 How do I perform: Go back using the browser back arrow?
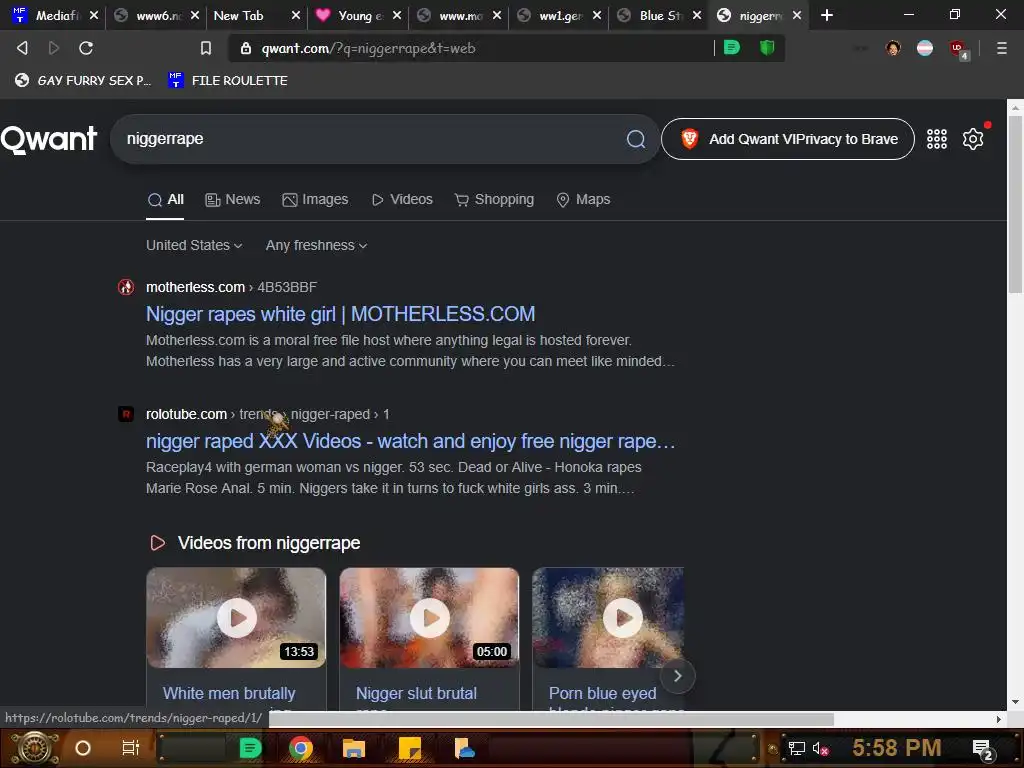[x=22, y=48]
